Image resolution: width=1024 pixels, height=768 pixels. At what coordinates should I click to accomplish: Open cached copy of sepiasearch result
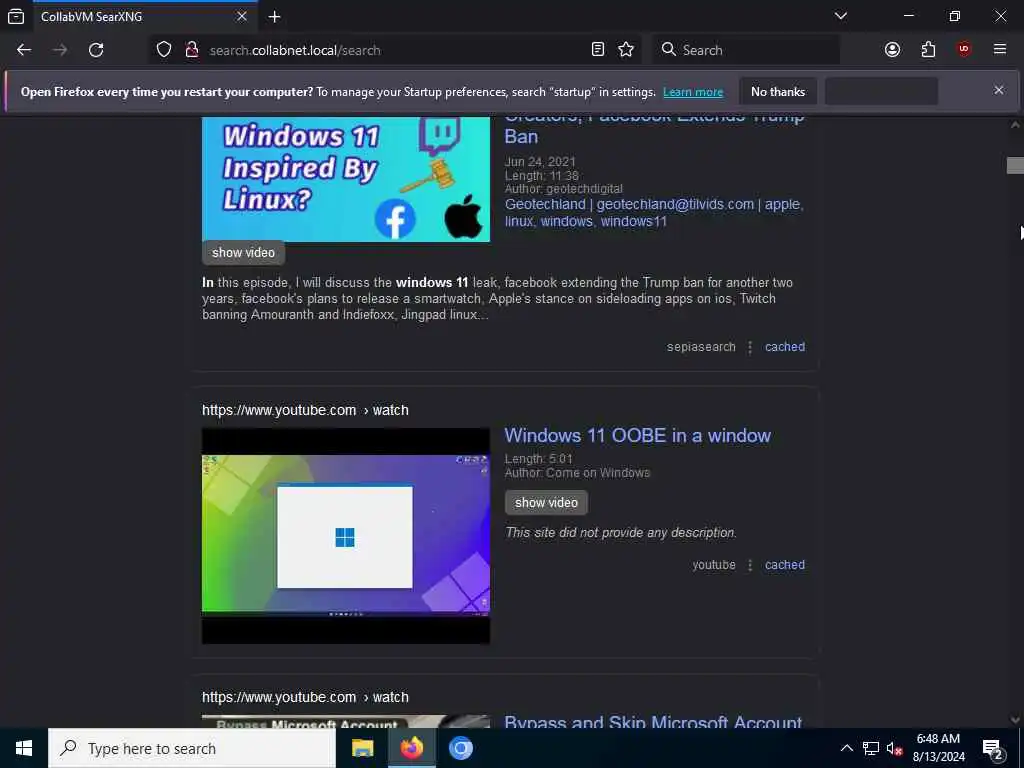[784, 347]
